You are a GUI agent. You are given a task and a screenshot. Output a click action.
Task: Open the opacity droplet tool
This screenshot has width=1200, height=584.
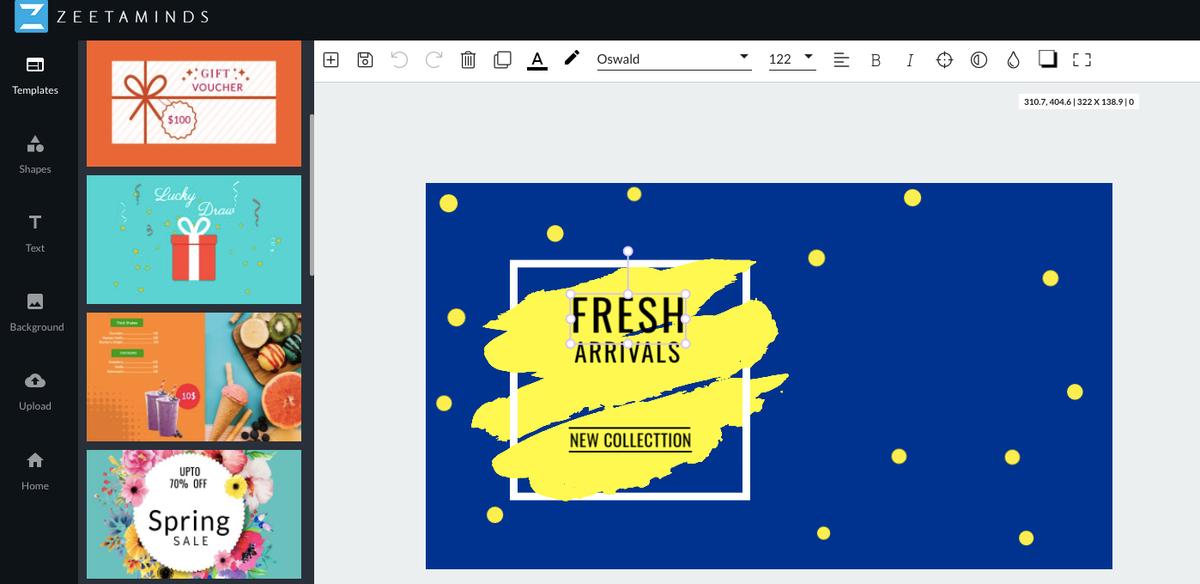[x=1013, y=60]
